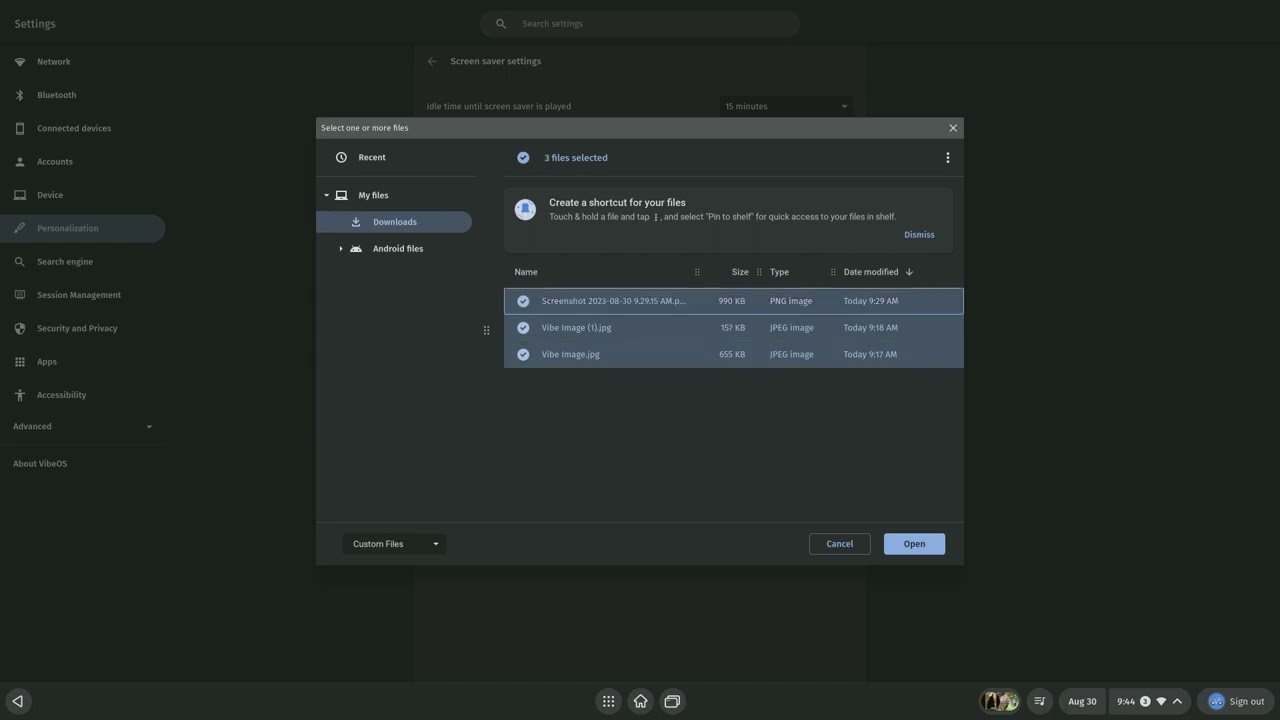Viewport: 1280px width, 720px height.
Task: Click the home button in shelf
Action: coord(640,701)
